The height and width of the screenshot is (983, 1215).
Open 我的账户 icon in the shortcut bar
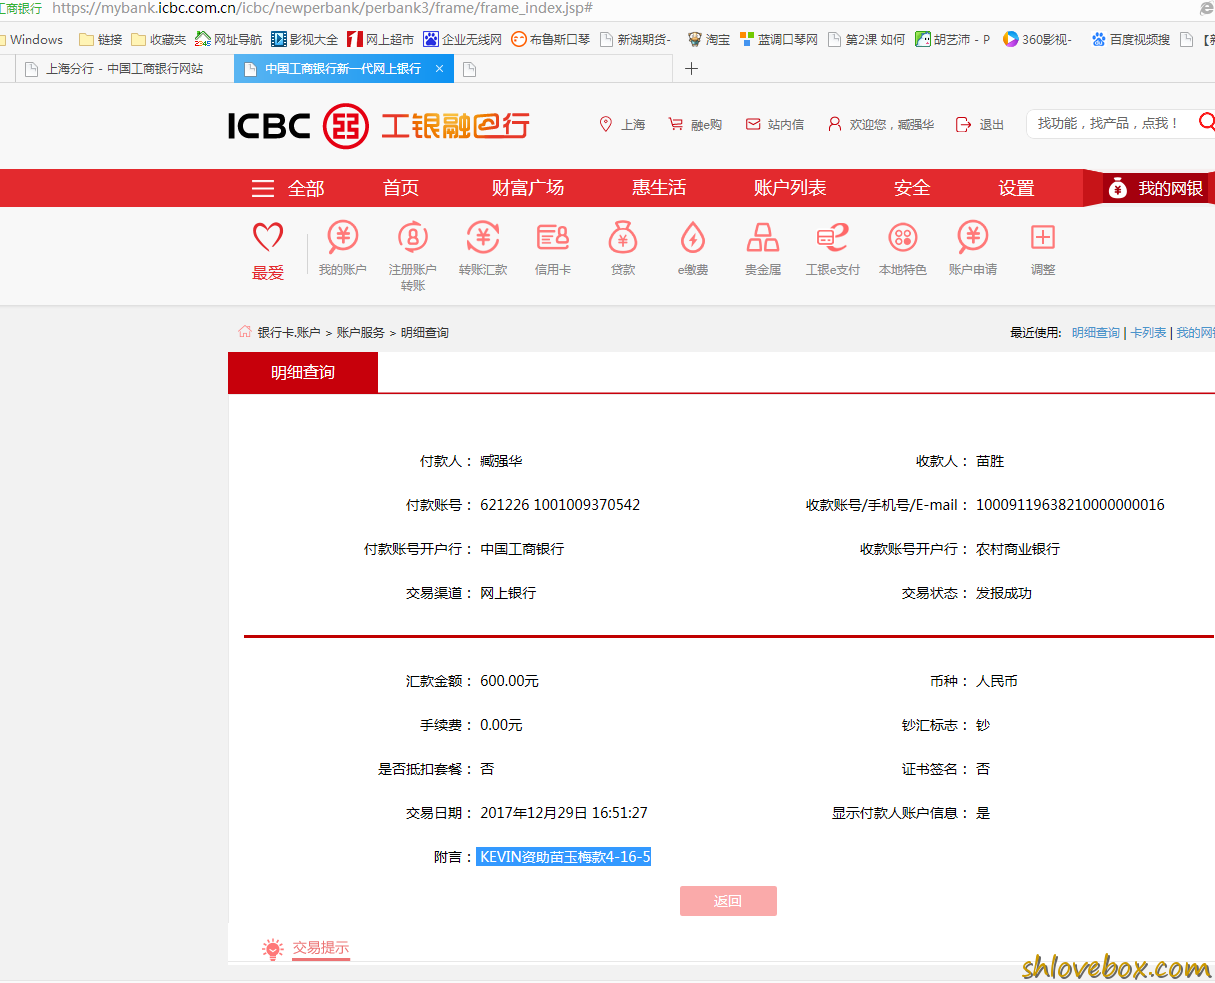pyautogui.click(x=343, y=238)
